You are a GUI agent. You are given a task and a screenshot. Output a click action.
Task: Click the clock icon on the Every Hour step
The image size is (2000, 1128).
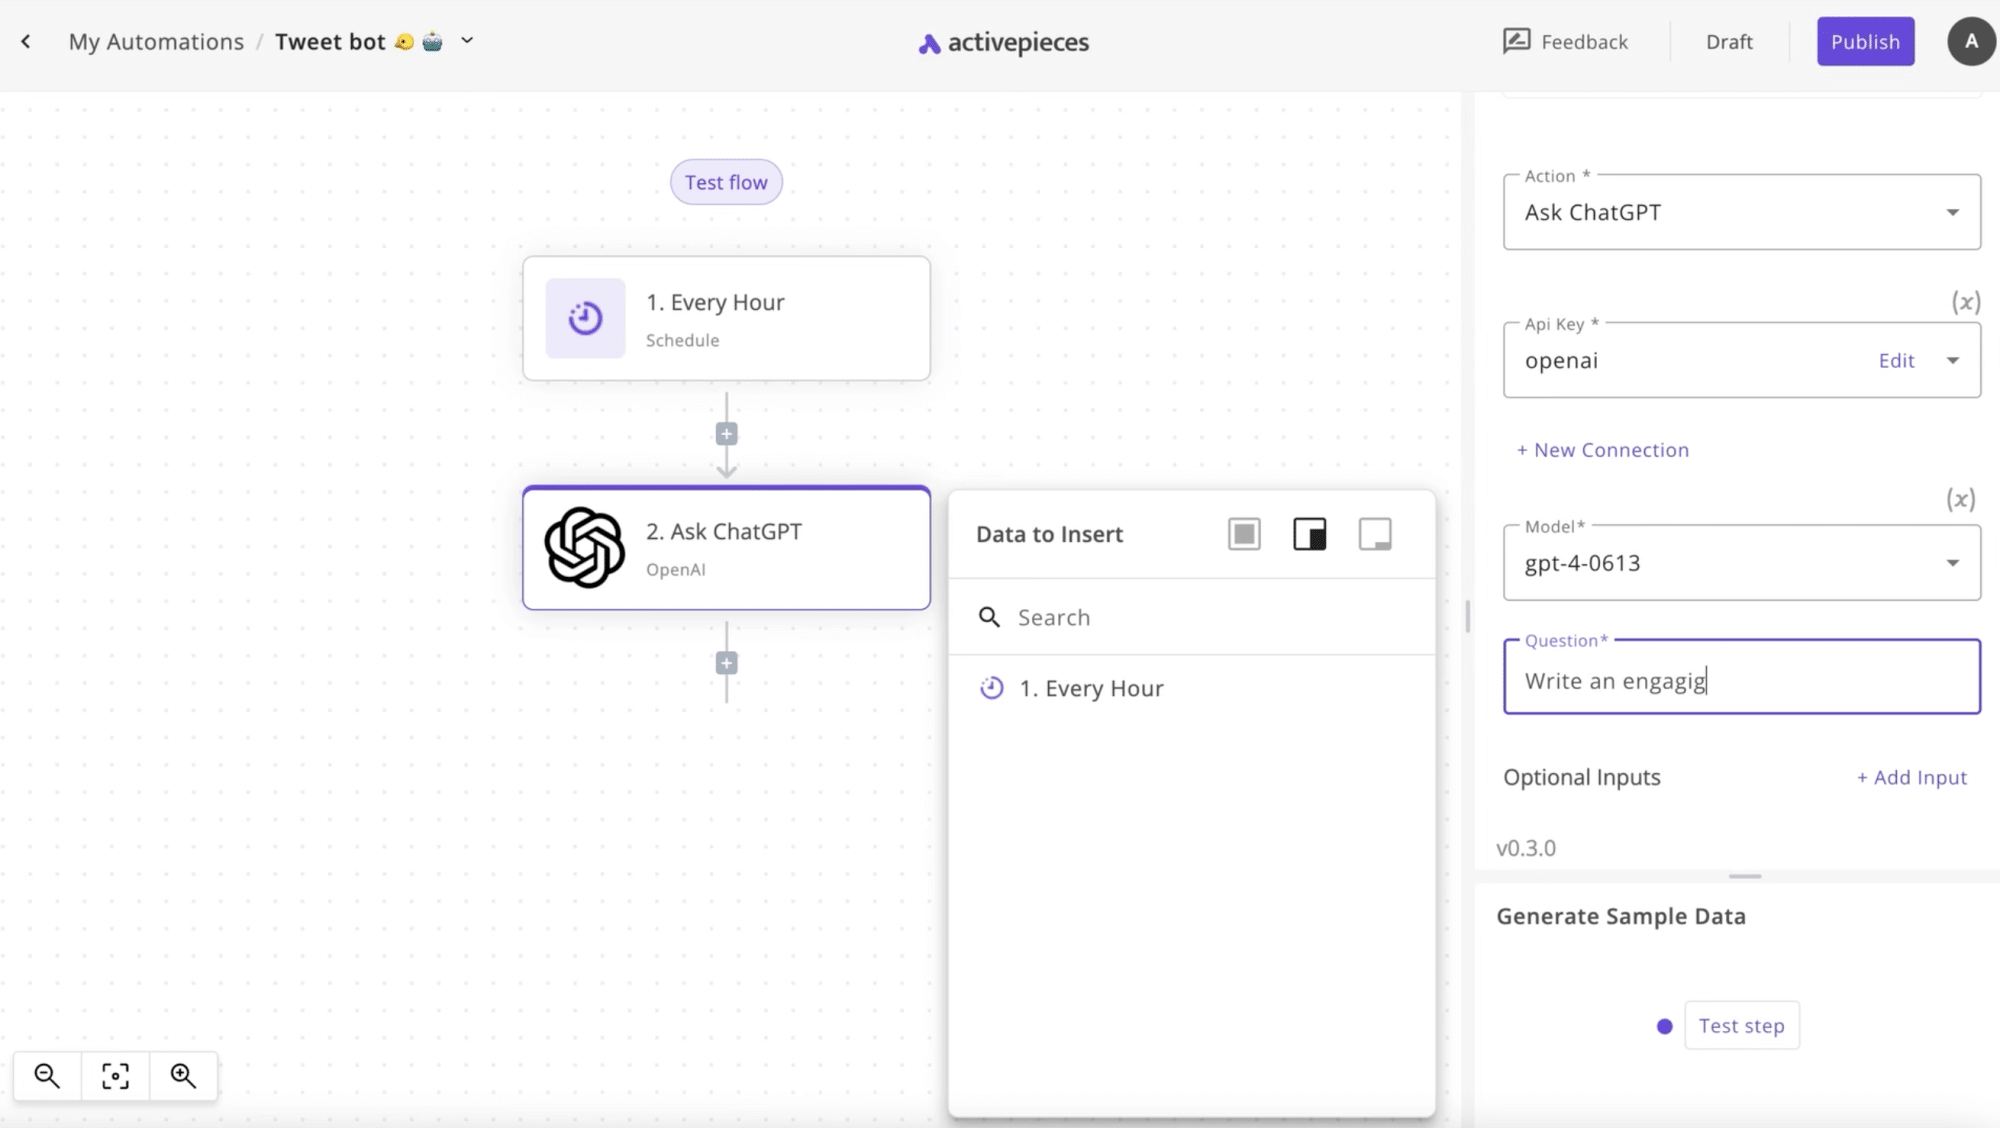(584, 318)
